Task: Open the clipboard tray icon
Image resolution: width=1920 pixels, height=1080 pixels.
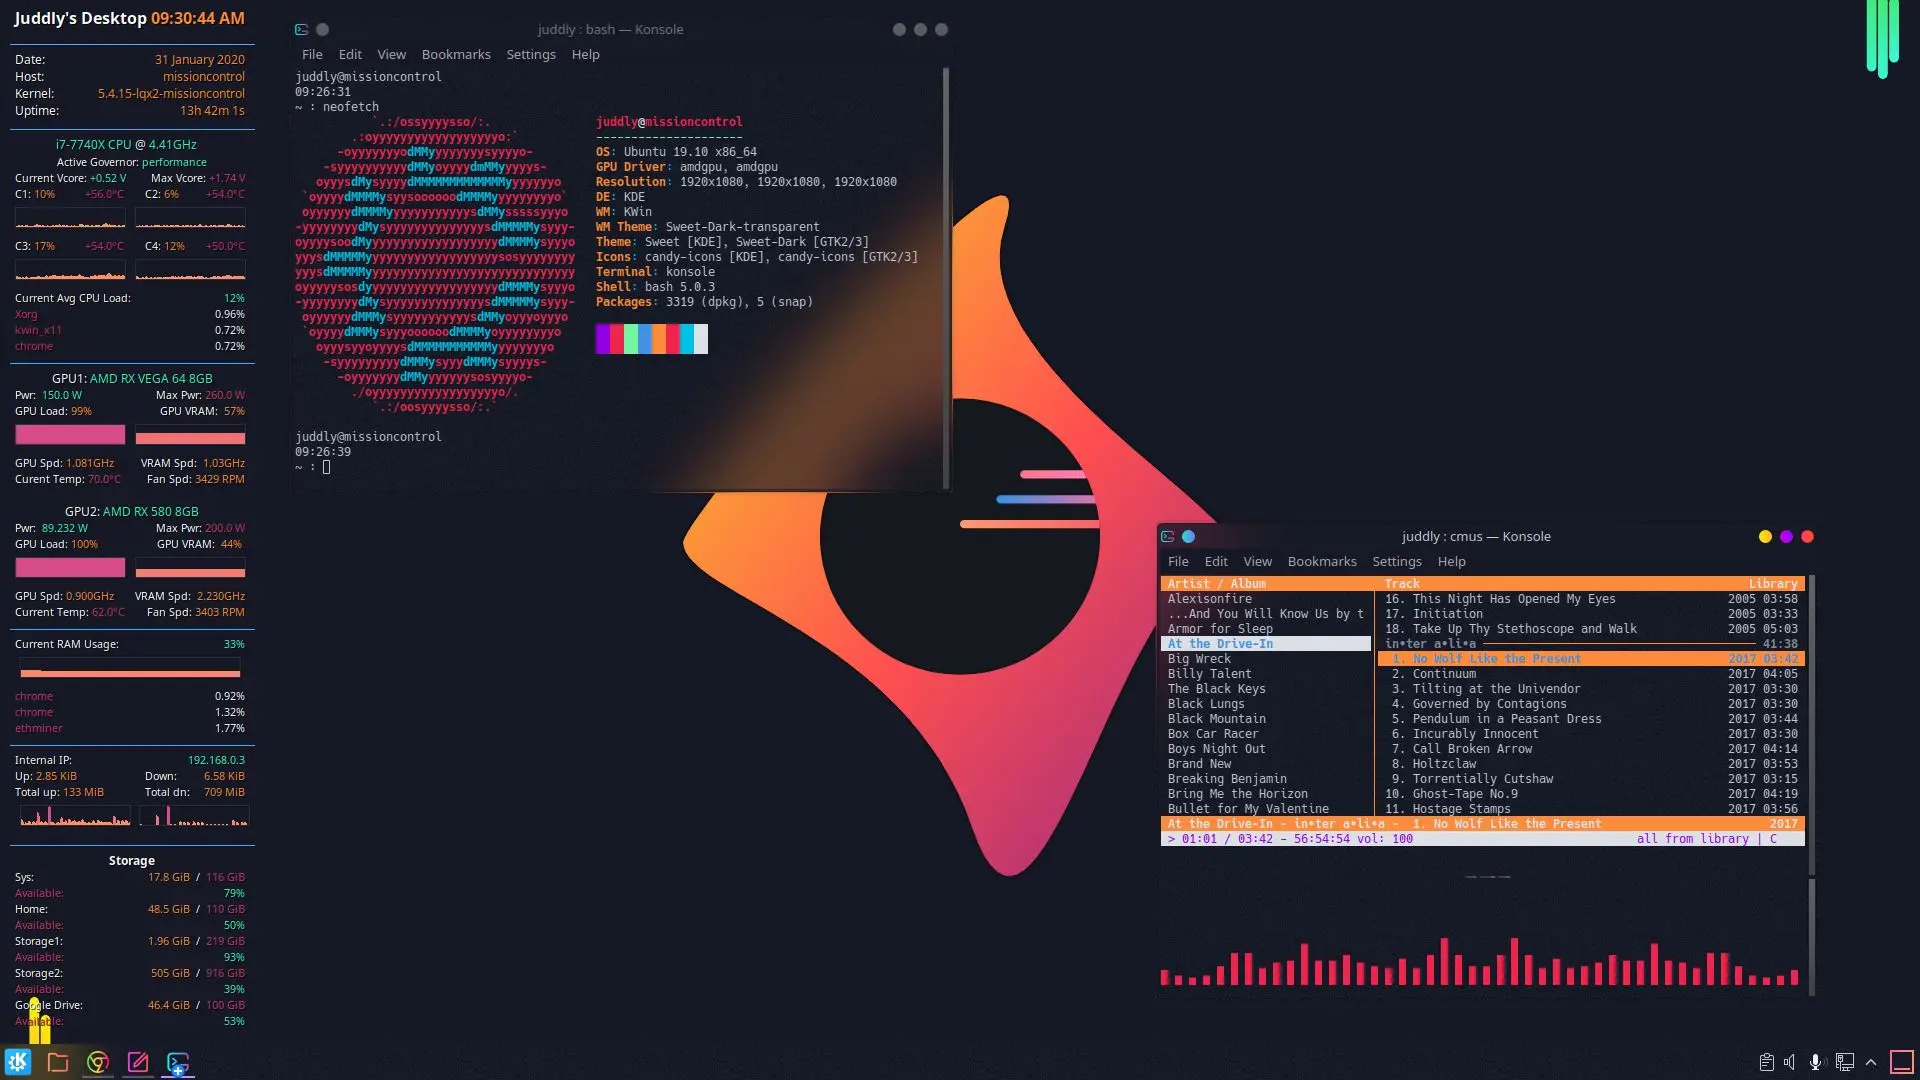Action: 1766,1062
